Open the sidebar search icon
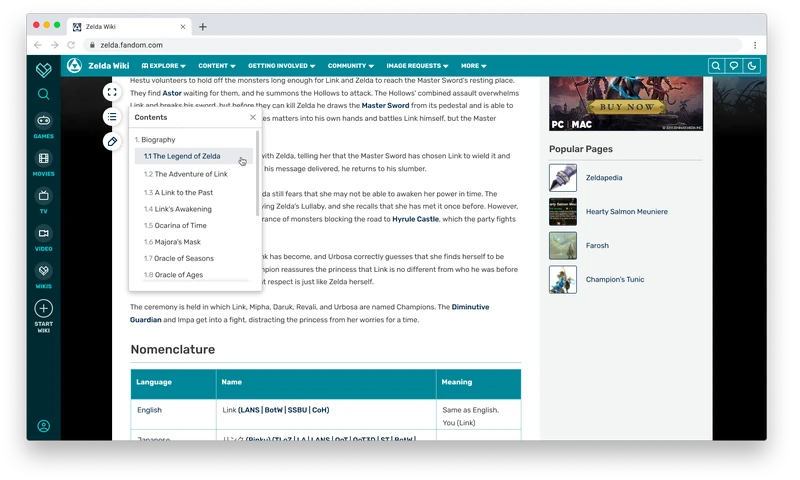This screenshot has width=800, height=480. coord(43,94)
